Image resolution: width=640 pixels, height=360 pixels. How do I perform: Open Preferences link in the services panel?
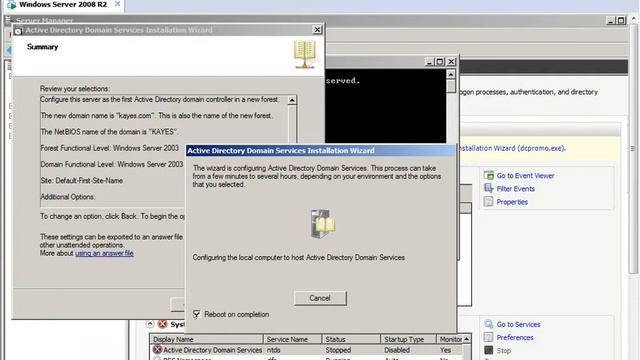tap(515, 337)
